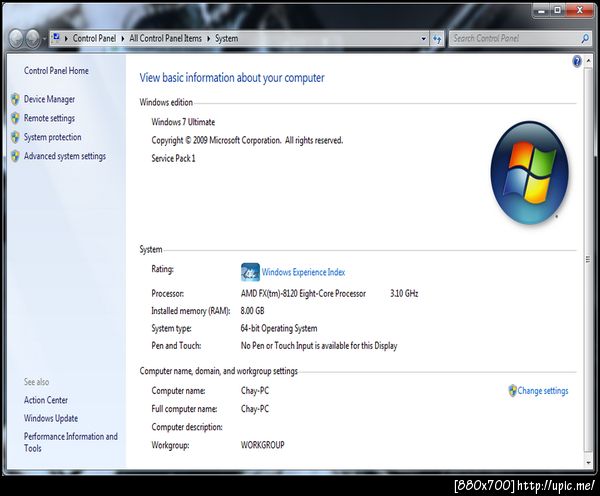
Task: Open Advanced system settings link
Action: (65, 156)
